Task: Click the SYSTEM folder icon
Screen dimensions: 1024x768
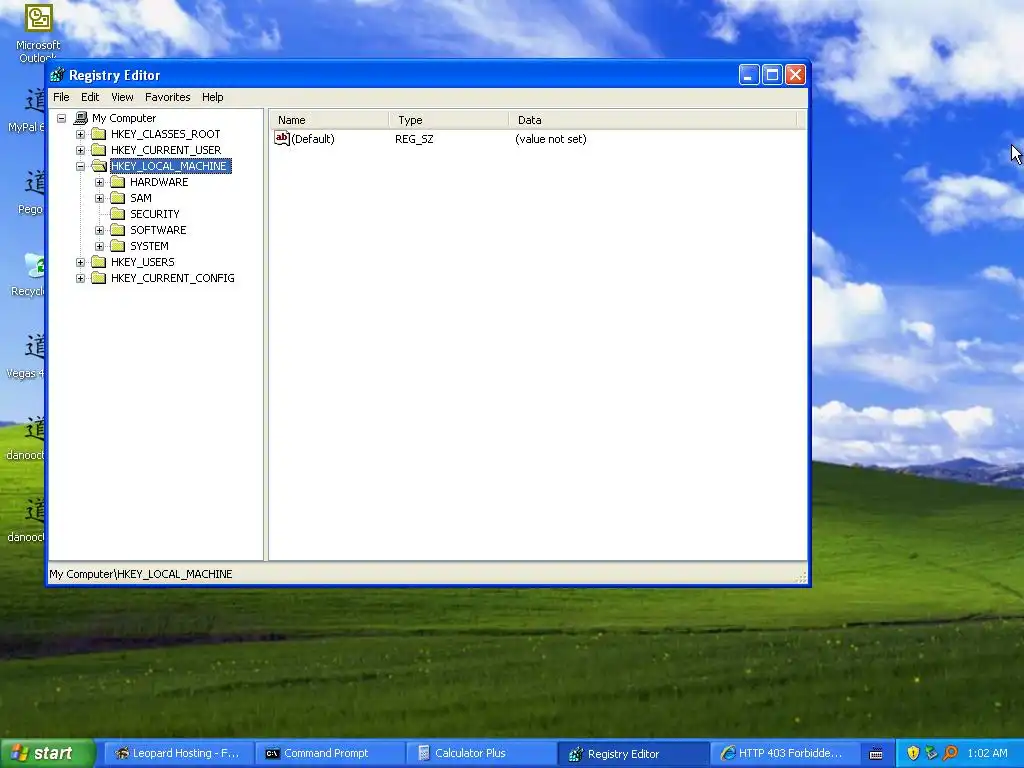Action: (x=118, y=246)
